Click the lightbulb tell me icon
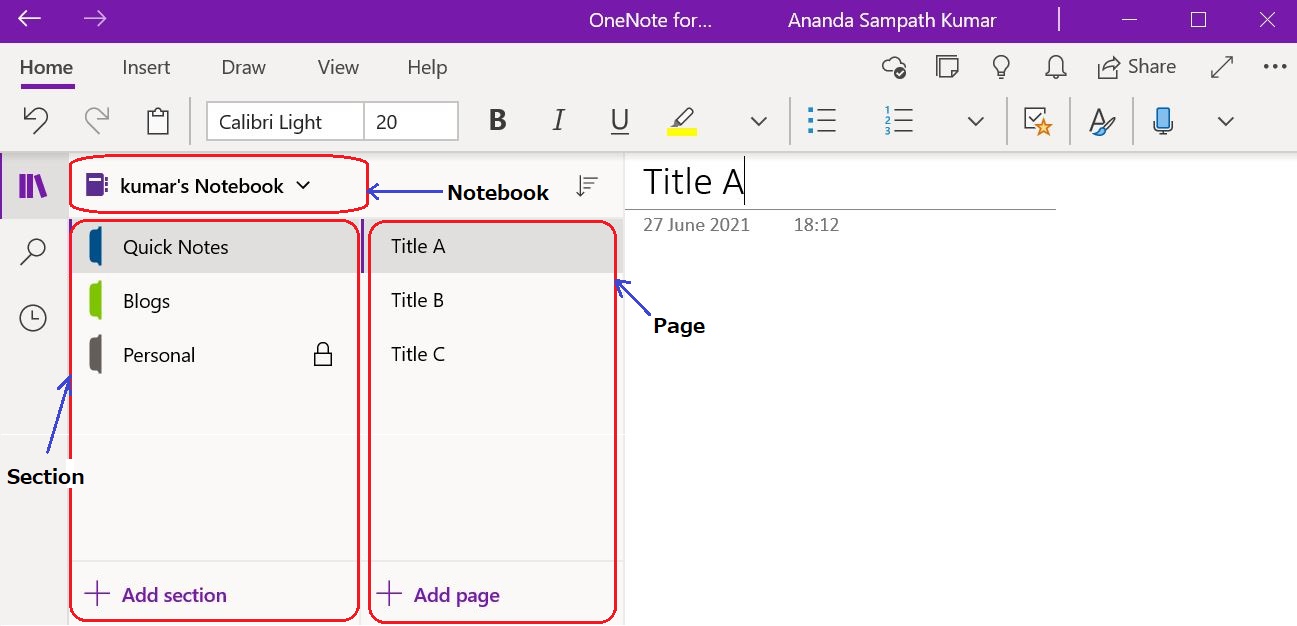The image size is (1297, 626). tap(1001, 67)
